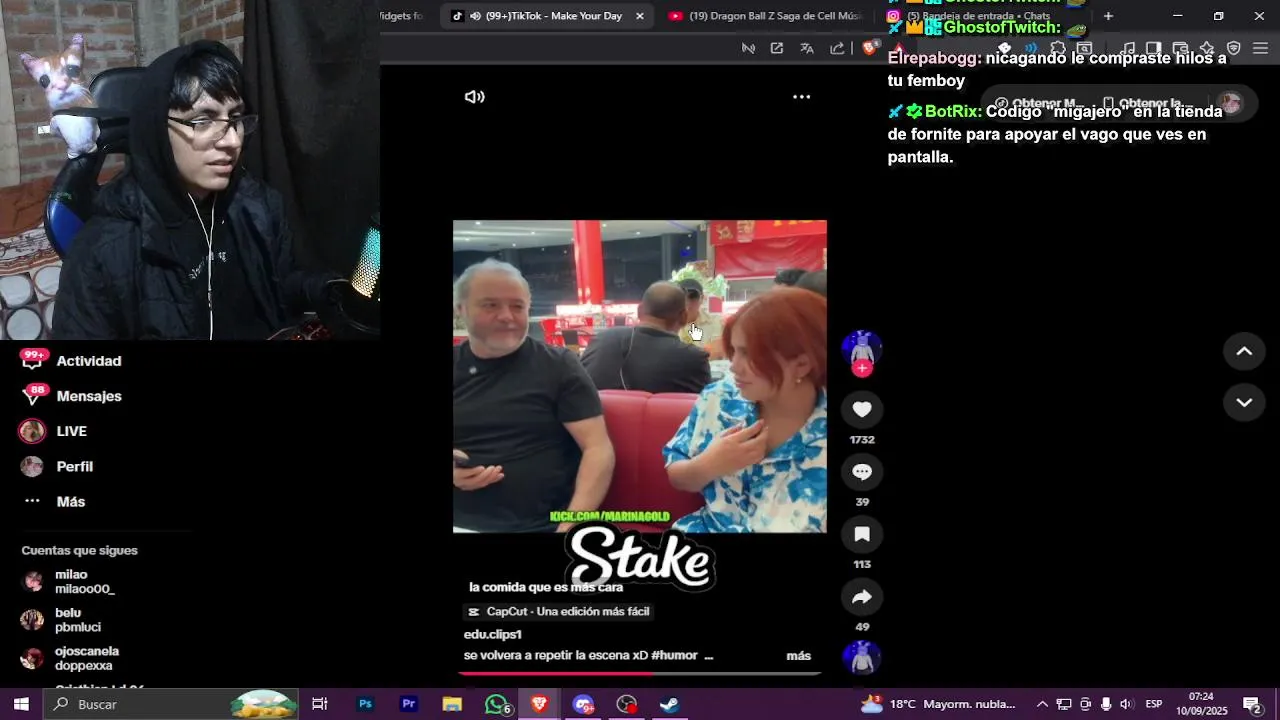The image size is (1280, 720).
Task: Click the microphone icon in system tray
Action: pyautogui.click(x=1106, y=704)
